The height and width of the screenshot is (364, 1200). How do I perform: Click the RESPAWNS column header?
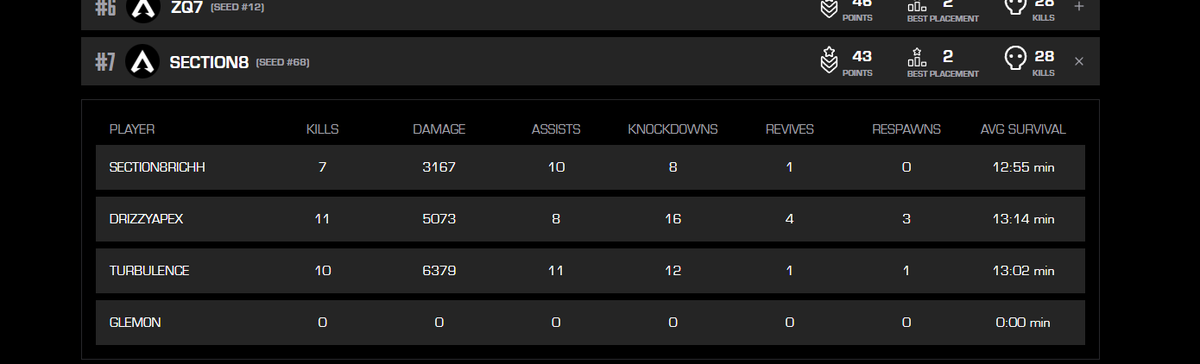point(906,129)
